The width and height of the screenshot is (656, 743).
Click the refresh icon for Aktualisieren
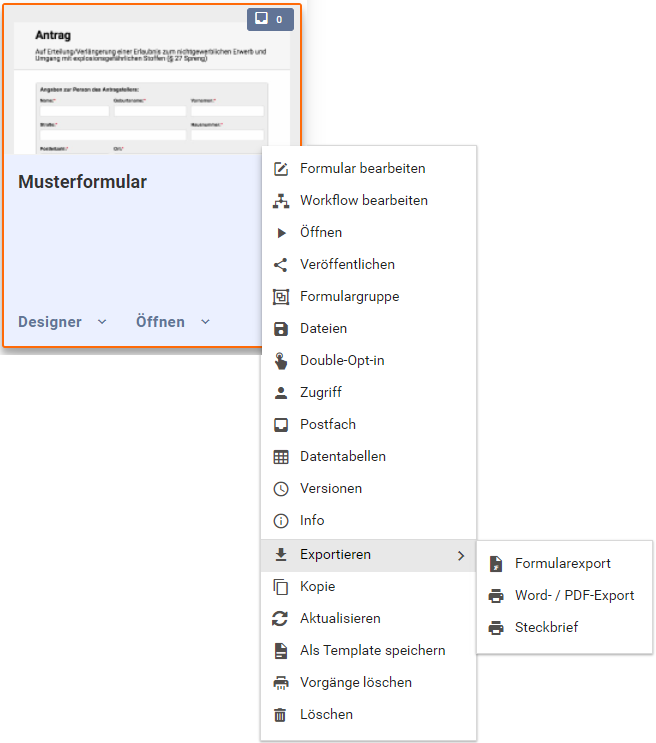tap(281, 619)
